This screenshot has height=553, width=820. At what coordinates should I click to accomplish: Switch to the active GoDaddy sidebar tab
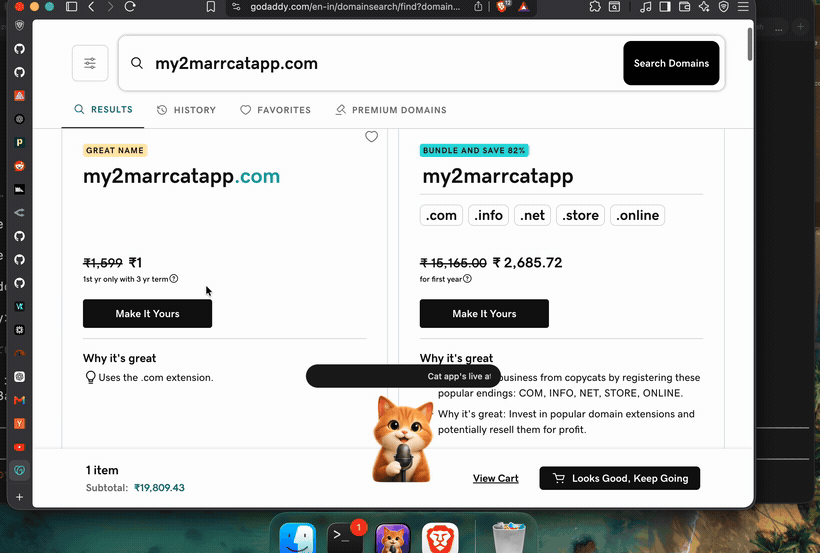coord(19,470)
